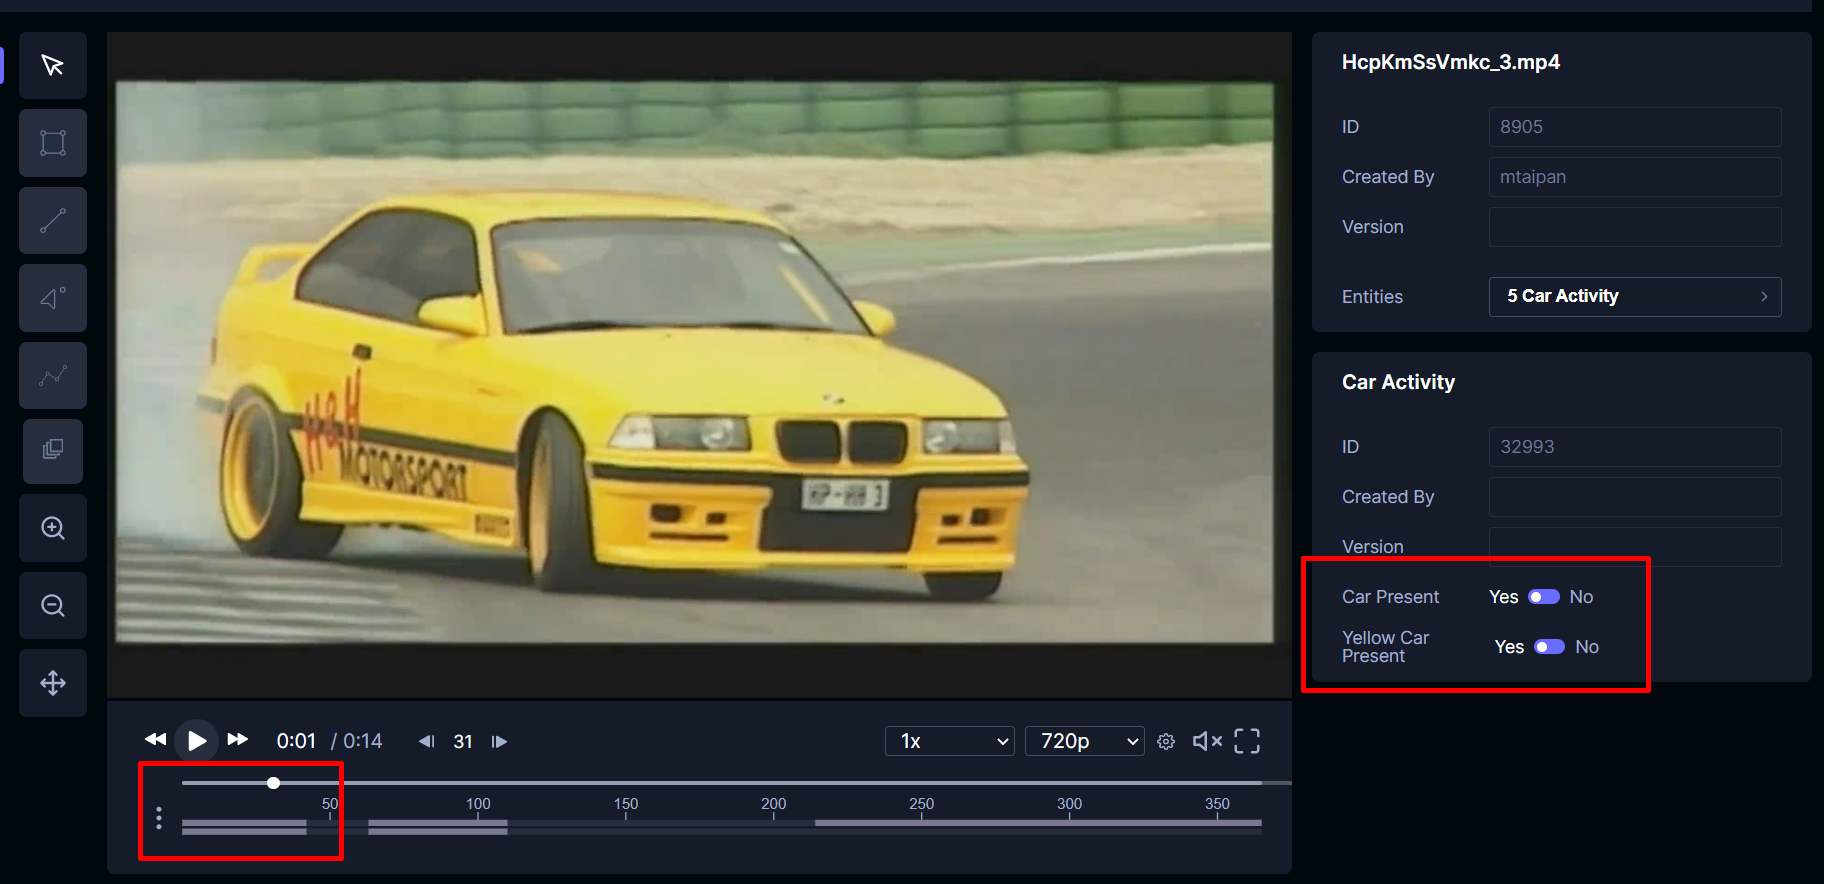Play the video

[197, 741]
